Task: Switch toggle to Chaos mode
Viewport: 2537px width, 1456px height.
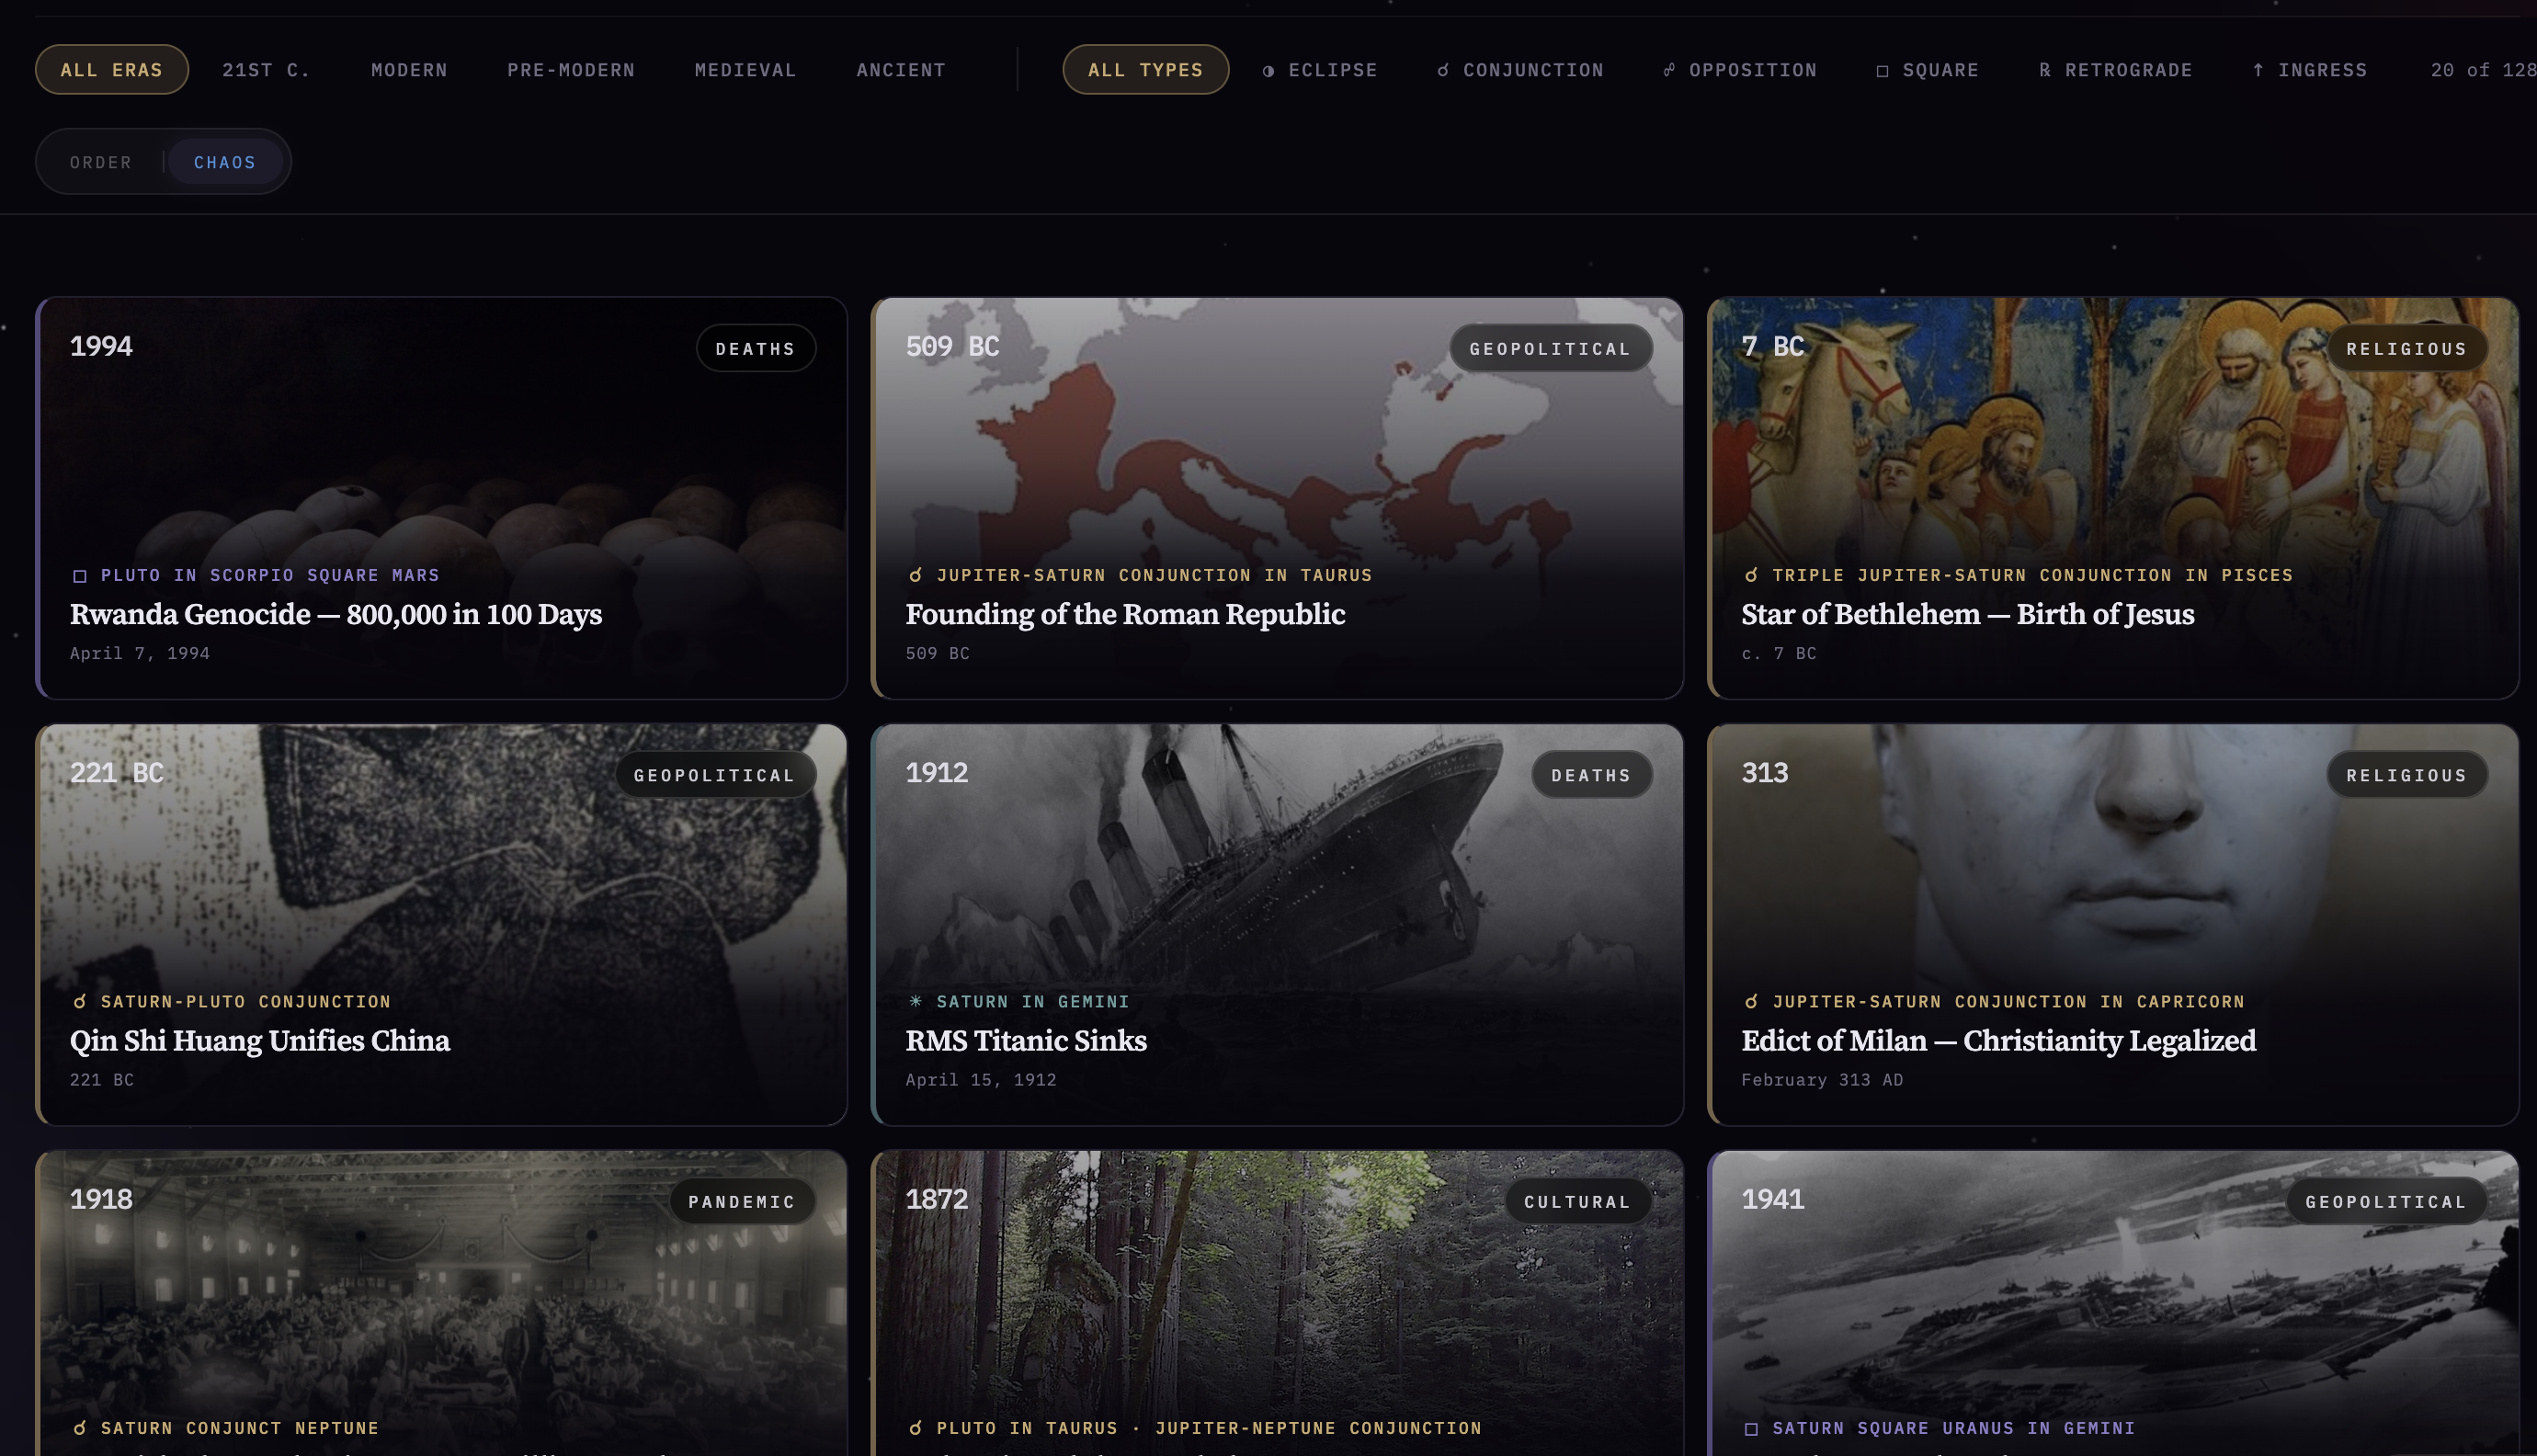Action: pyautogui.click(x=225, y=162)
